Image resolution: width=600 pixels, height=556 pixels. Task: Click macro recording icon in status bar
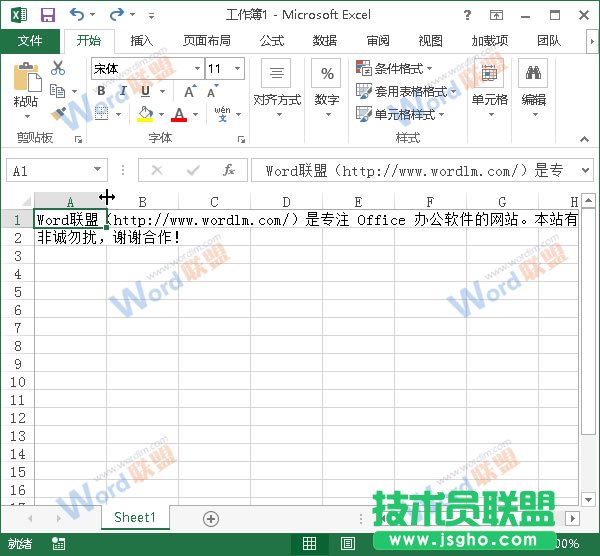pyautogui.click(x=59, y=543)
